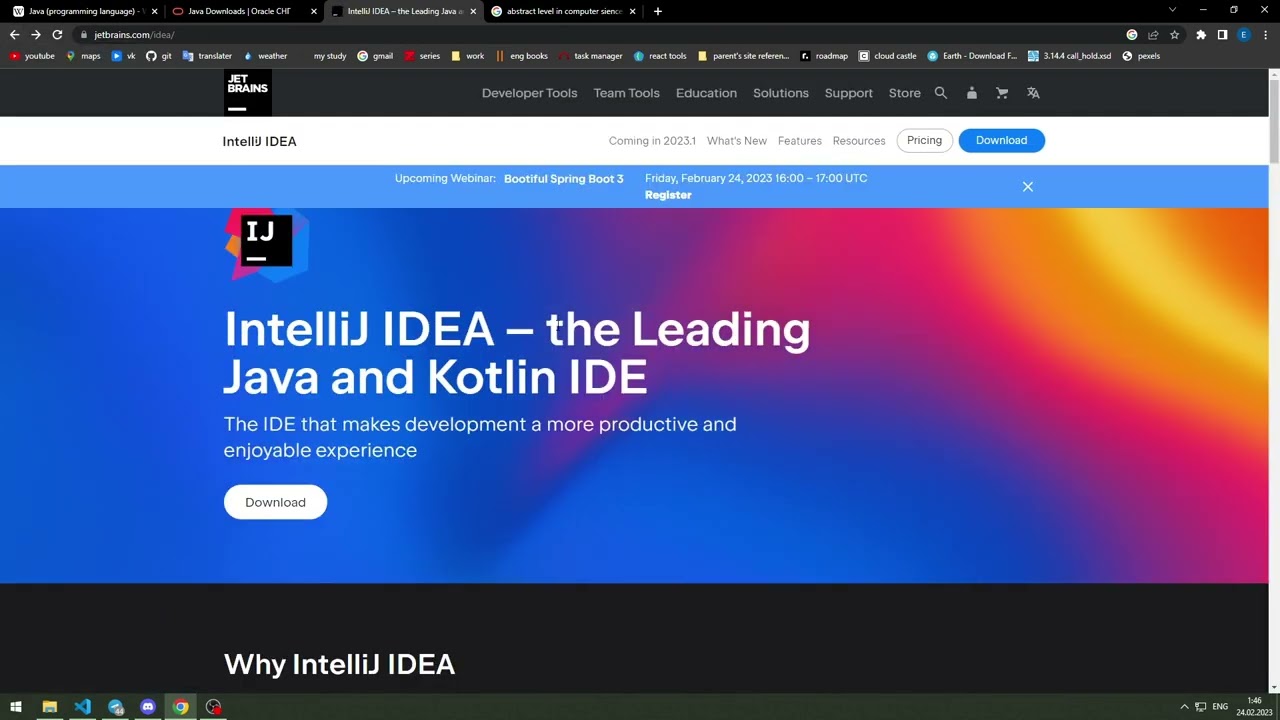Open File Explorer from taskbar
The height and width of the screenshot is (720, 1280).
[49, 707]
